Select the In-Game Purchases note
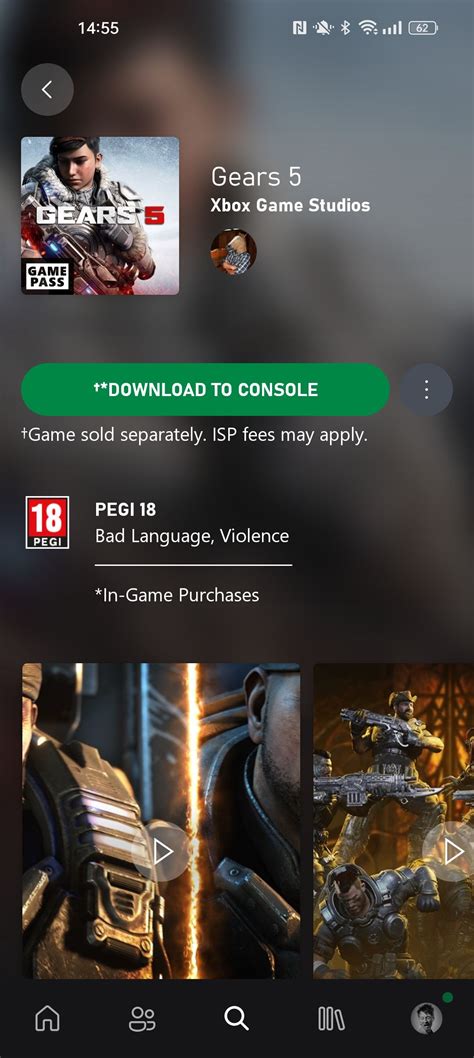Viewport: 474px width, 1058px height. coord(177,594)
